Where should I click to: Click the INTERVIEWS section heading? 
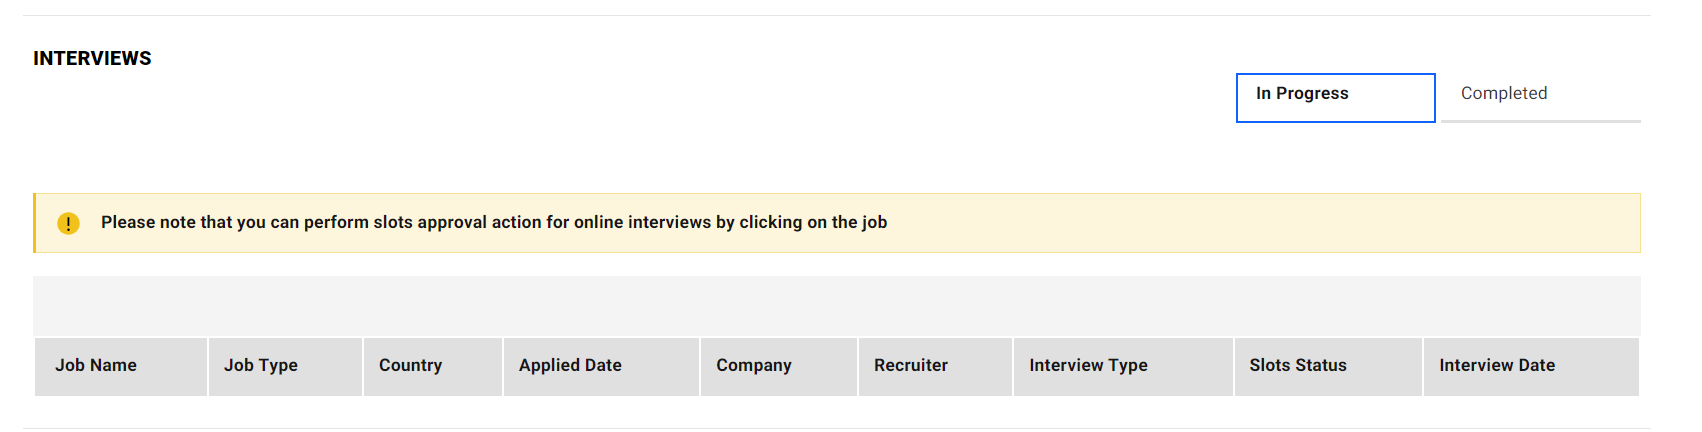[92, 59]
